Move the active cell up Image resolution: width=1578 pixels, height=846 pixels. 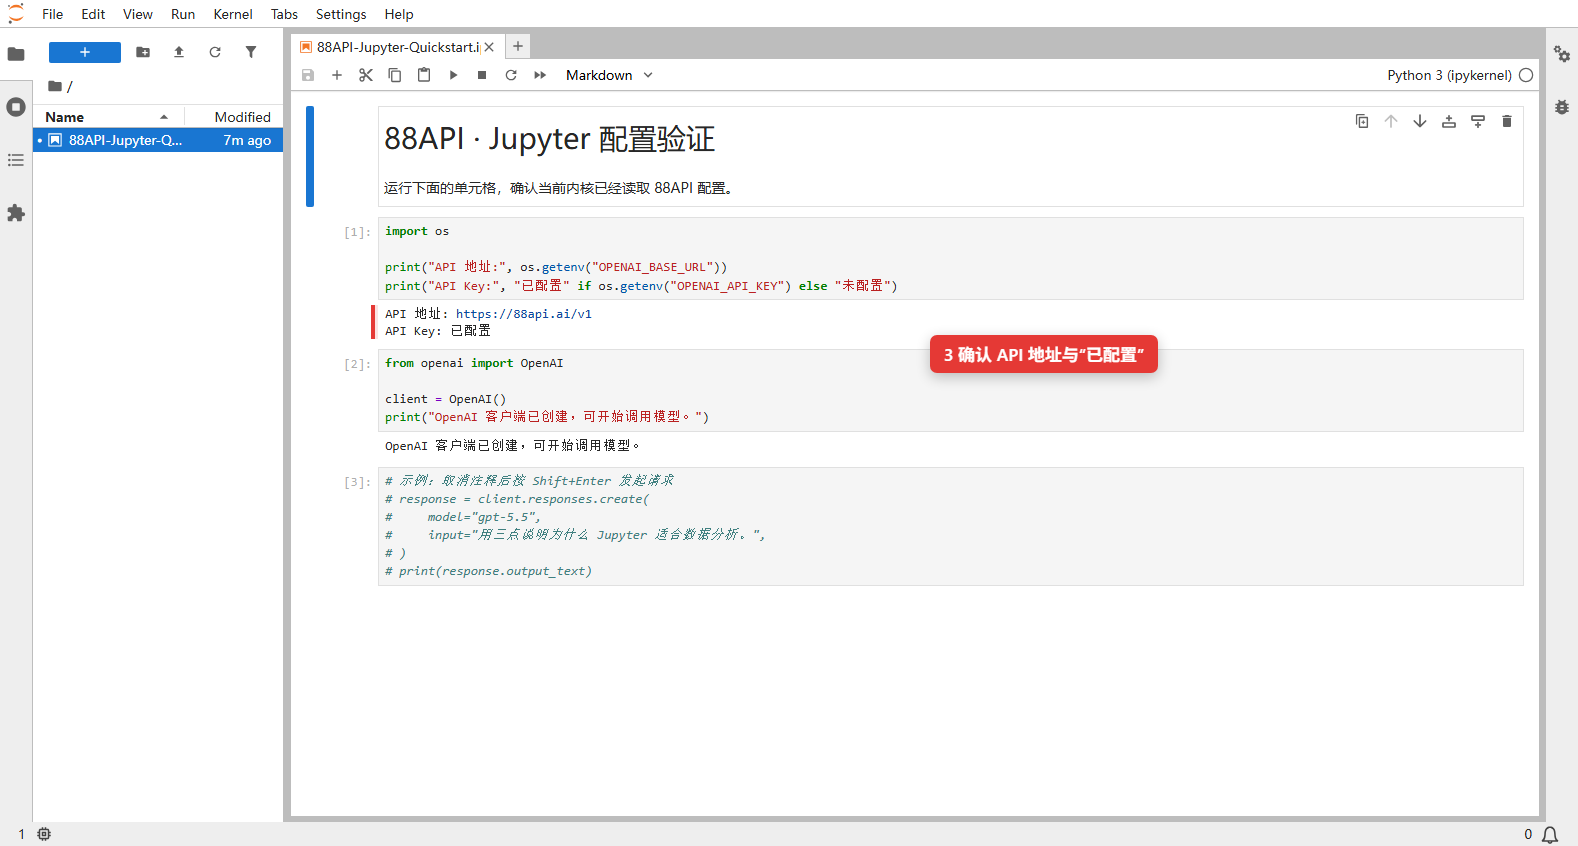[1391, 121]
